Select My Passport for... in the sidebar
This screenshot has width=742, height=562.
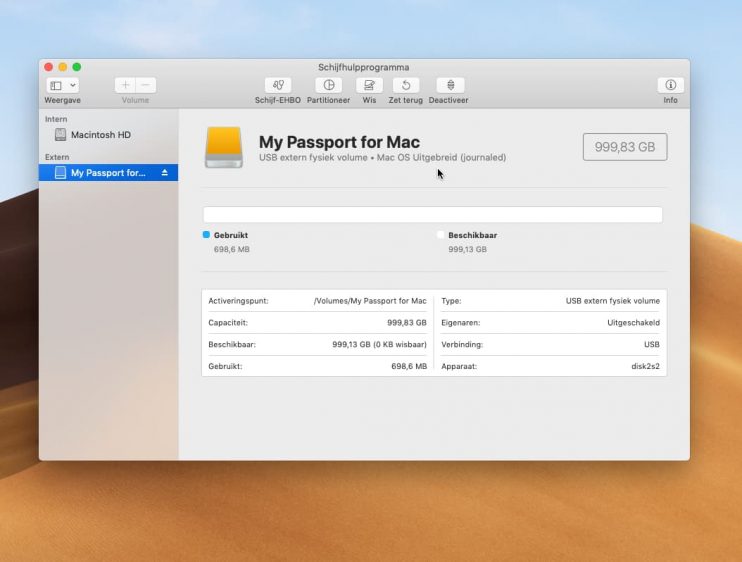109,173
